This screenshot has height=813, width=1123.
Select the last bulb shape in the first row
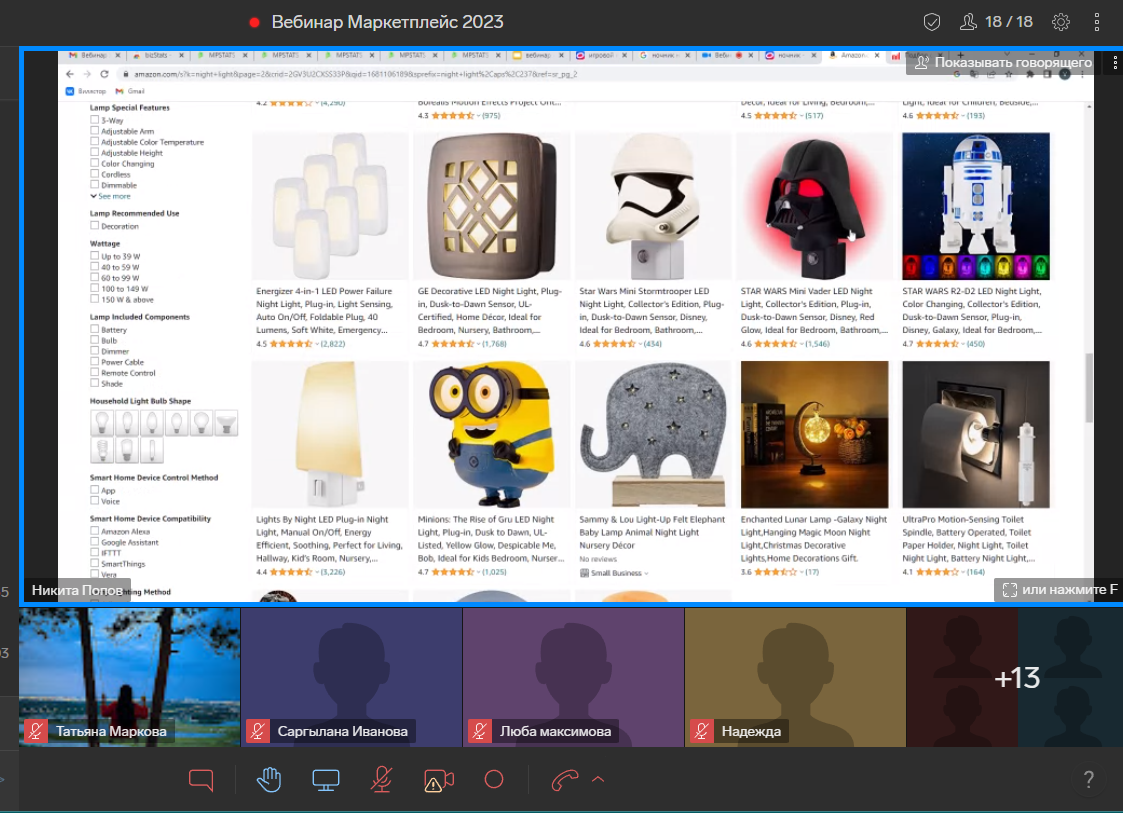coord(226,423)
